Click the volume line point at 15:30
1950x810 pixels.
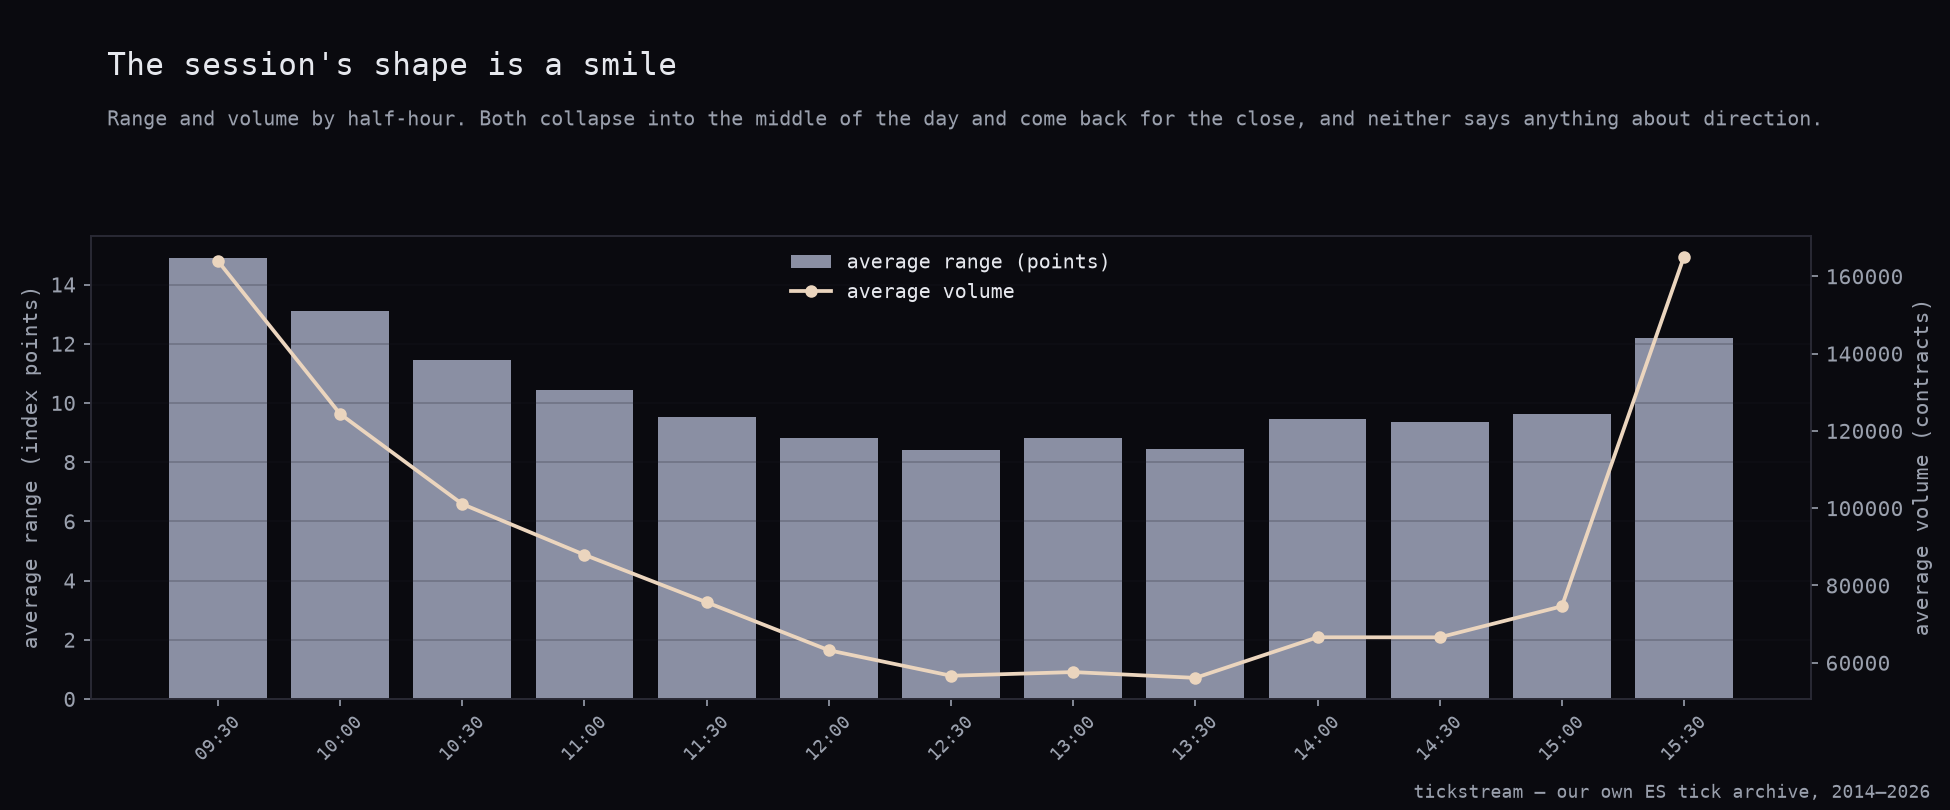[1684, 258]
